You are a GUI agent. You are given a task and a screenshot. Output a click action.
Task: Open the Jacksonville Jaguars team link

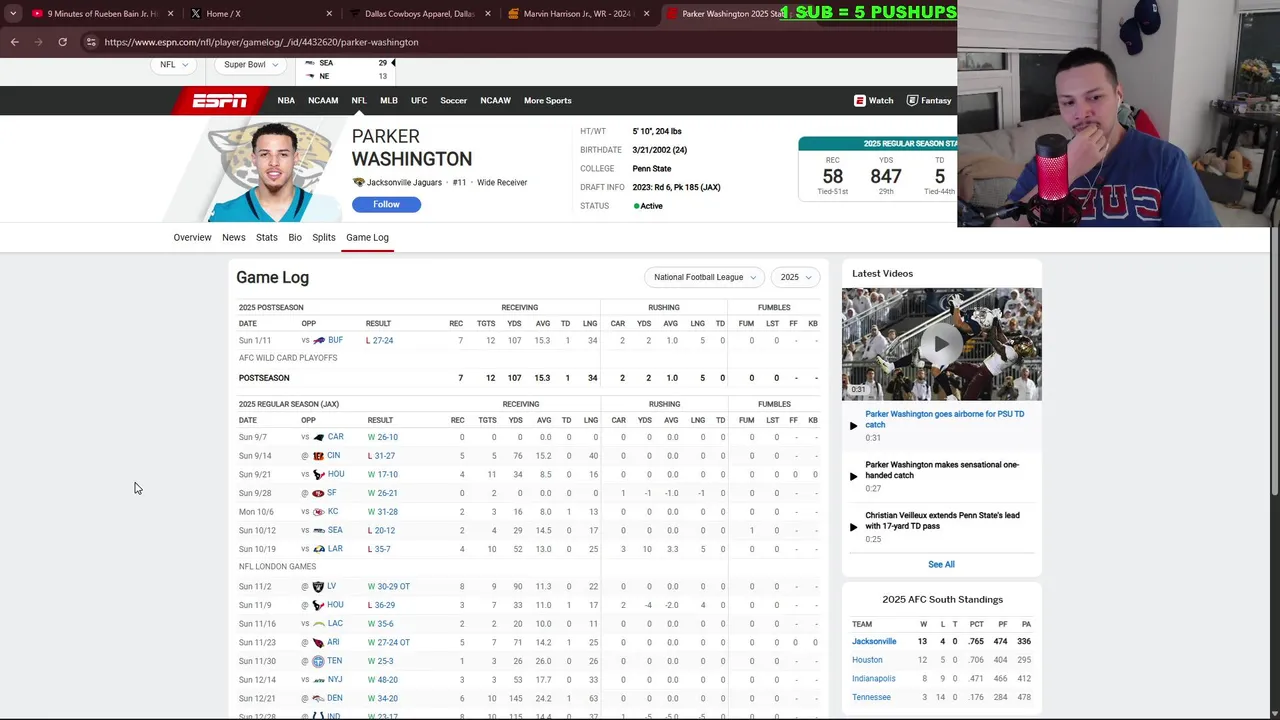404,183
